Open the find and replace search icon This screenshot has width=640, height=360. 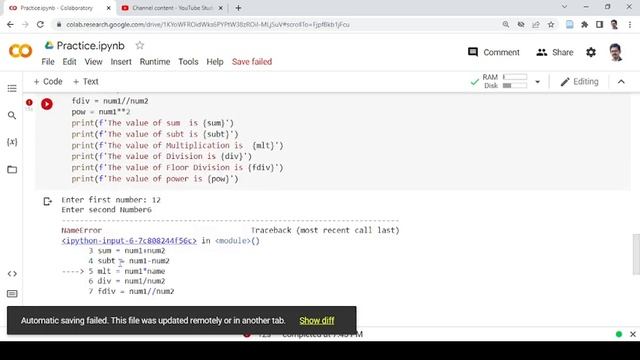click(12, 116)
